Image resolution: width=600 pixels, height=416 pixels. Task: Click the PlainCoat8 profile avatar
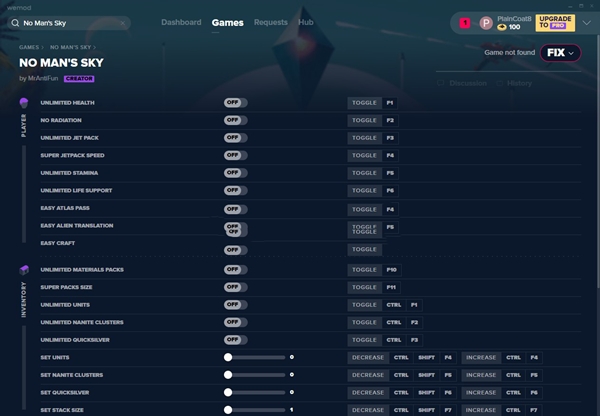point(486,23)
